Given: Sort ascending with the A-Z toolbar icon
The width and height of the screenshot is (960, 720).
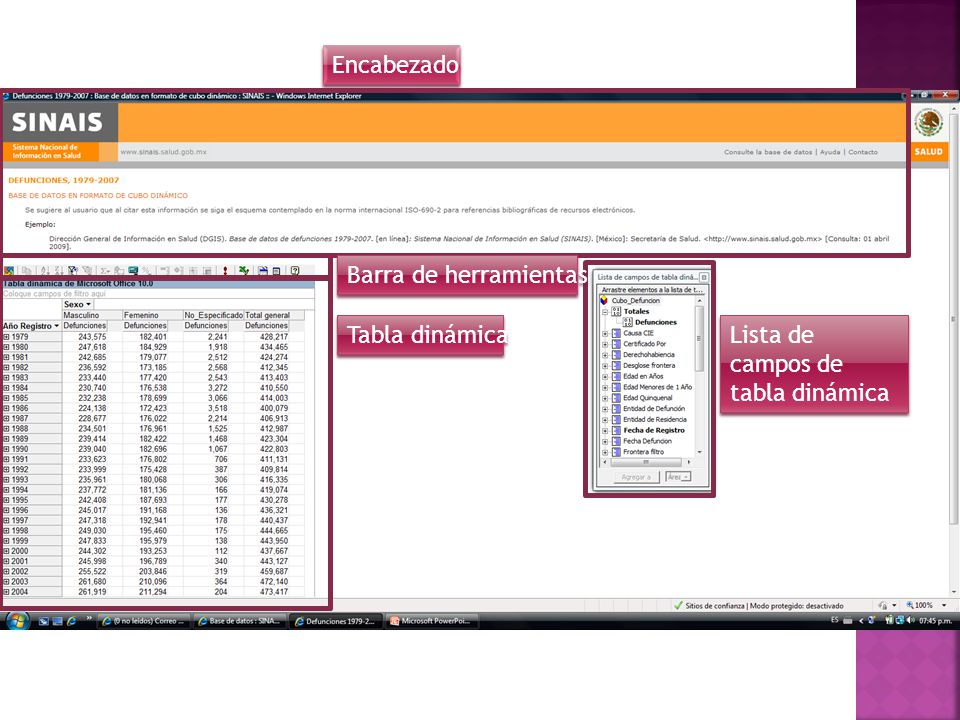Looking at the screenshot, I should point(43,270).
